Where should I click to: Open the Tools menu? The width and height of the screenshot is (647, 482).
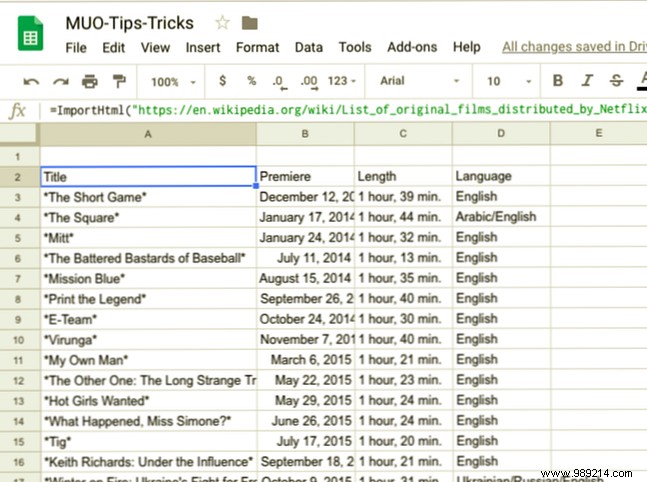355,47
